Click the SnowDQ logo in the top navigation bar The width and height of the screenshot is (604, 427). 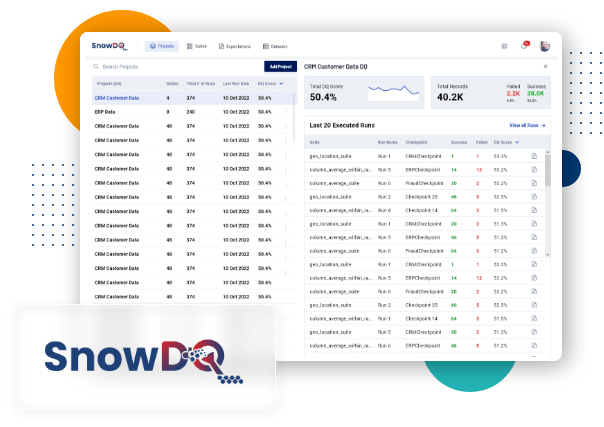click(109, 46)
